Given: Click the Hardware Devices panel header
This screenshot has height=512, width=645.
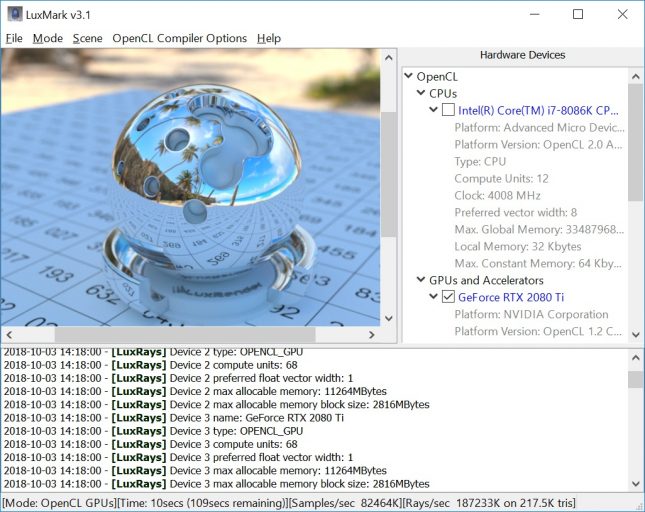Looking at the screenshot, I should click(522, 55).
